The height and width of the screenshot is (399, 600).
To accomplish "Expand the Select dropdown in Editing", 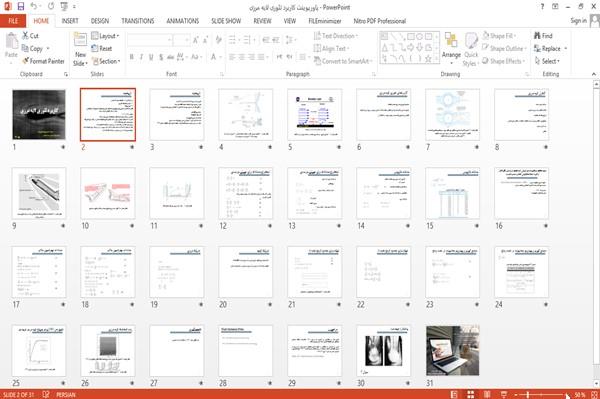I will point(547,61).
